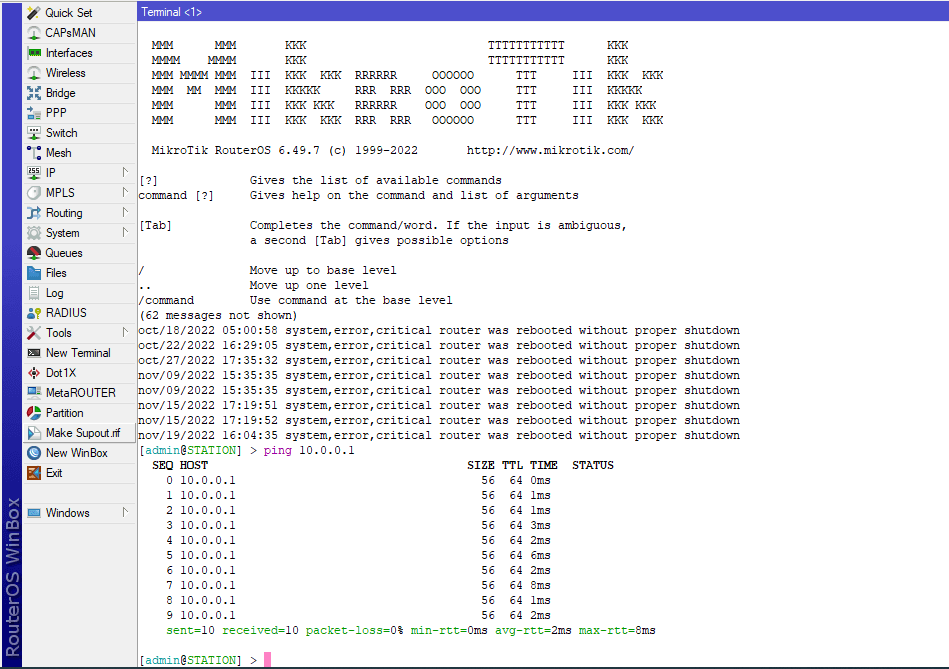
Task: Click Make Supout.rif to generate support file
Action: 70,432
